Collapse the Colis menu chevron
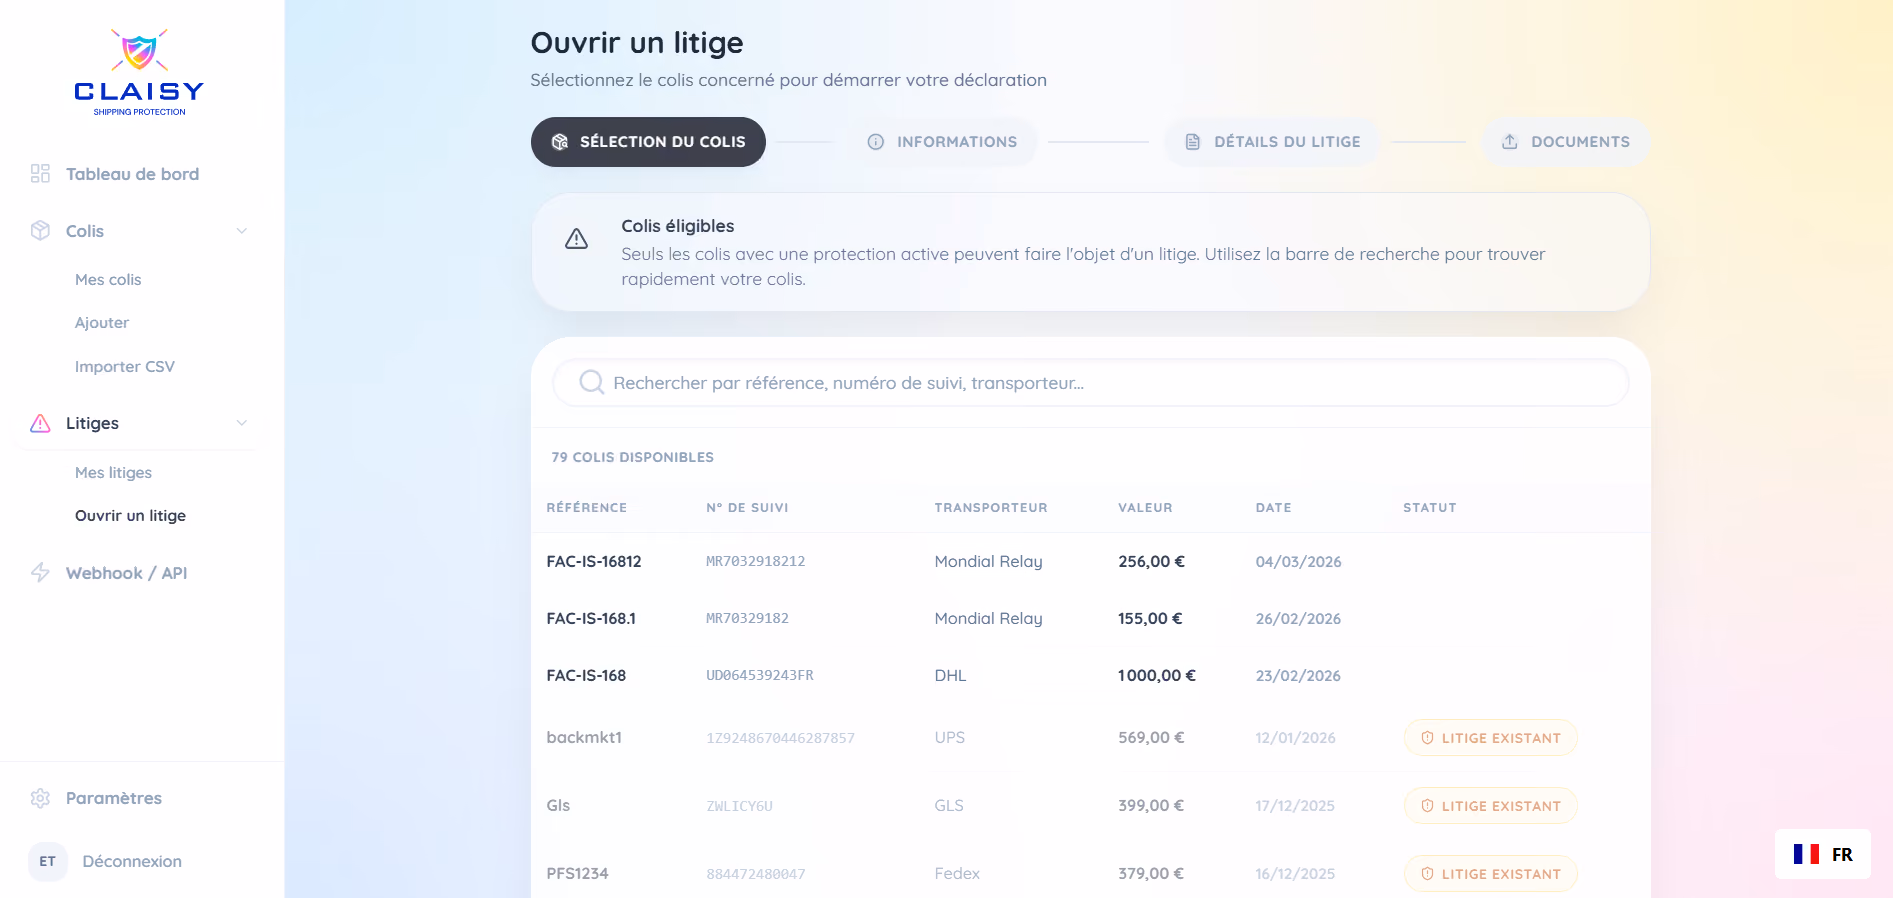 click(x=242, y=231)
